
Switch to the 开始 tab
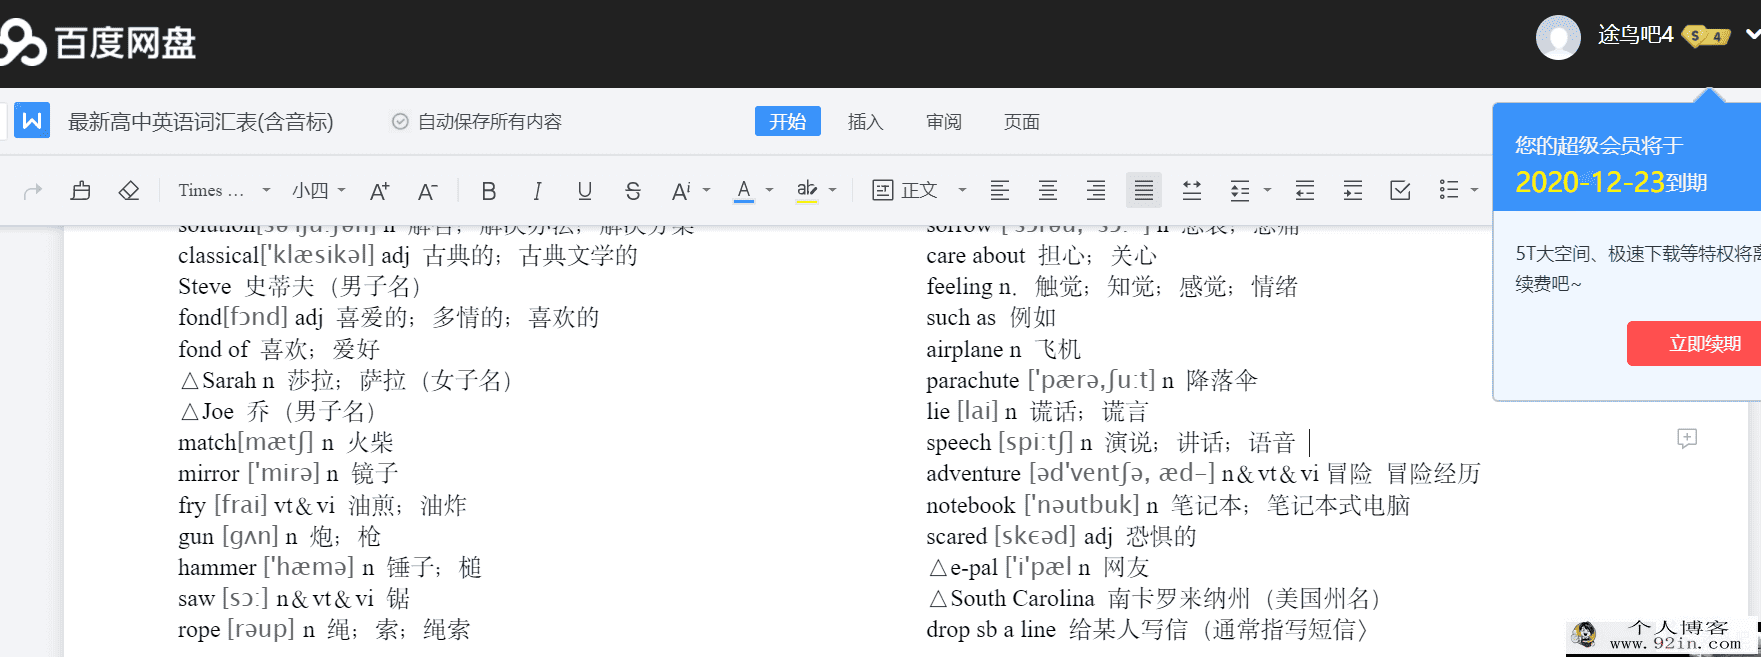788,121
